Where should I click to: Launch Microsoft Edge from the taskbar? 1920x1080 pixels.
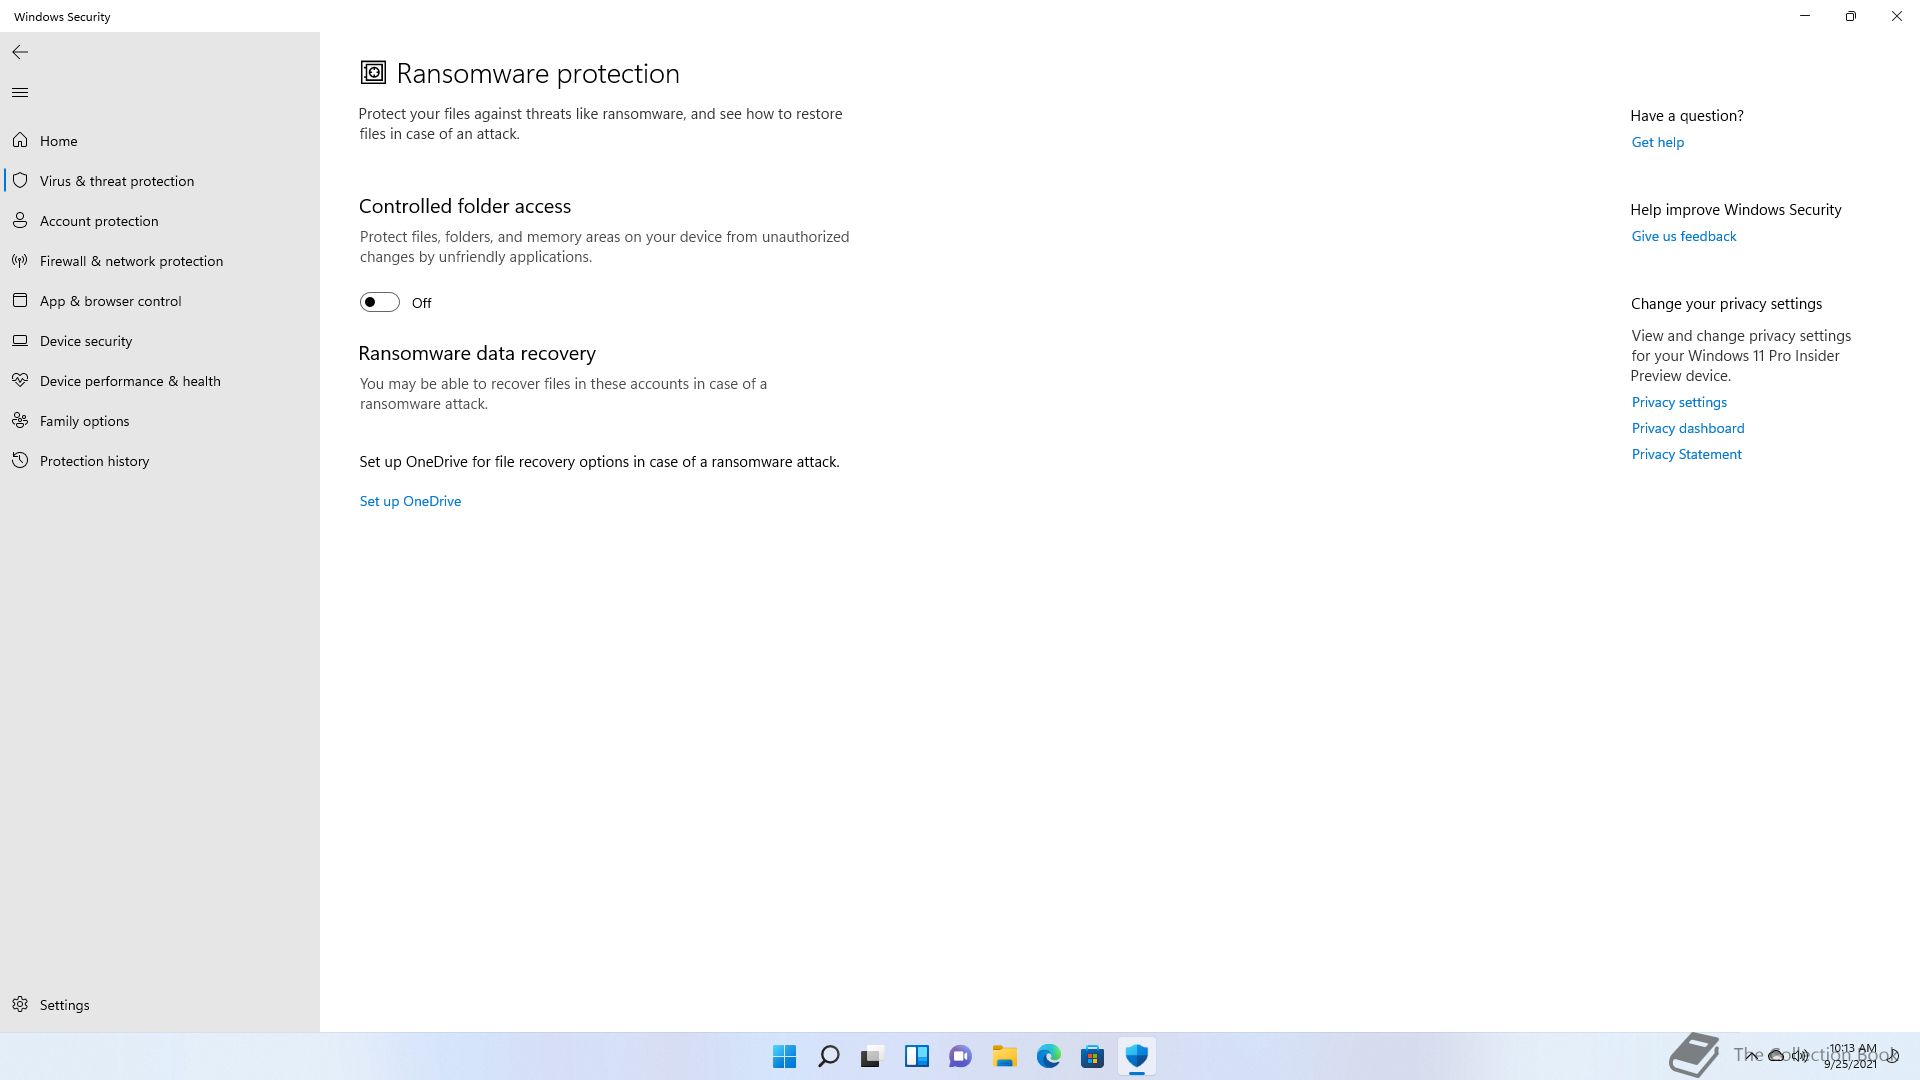point(1049,1056)
